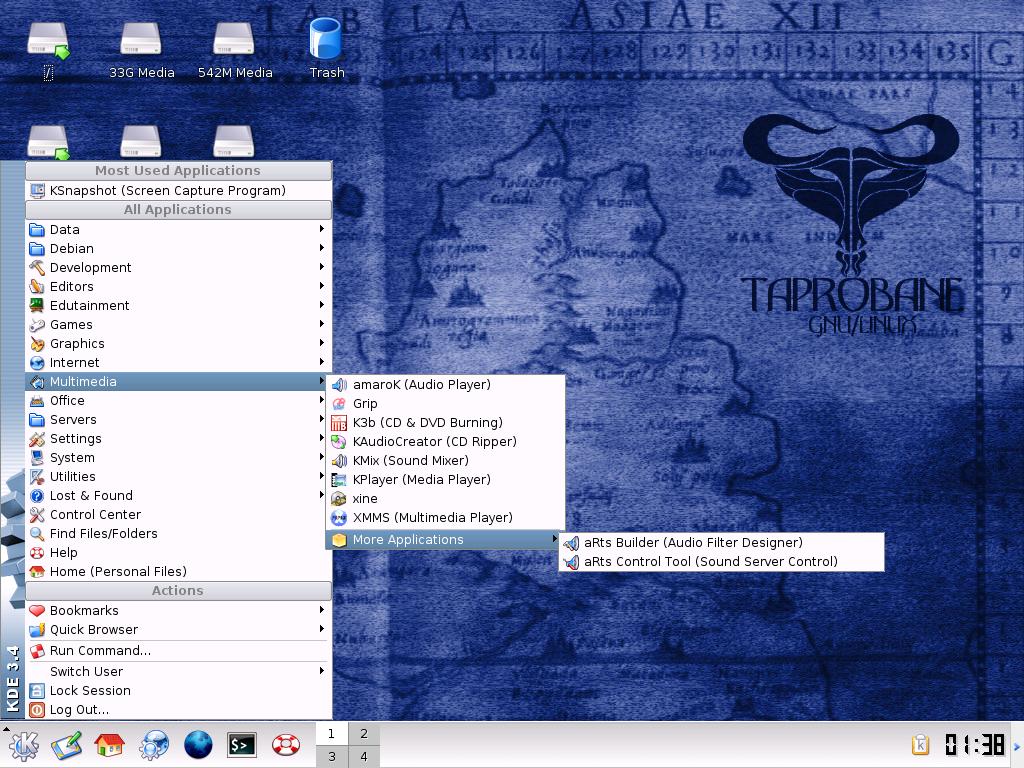Launch xine from the Multimedia submenu

click(445, 498)
